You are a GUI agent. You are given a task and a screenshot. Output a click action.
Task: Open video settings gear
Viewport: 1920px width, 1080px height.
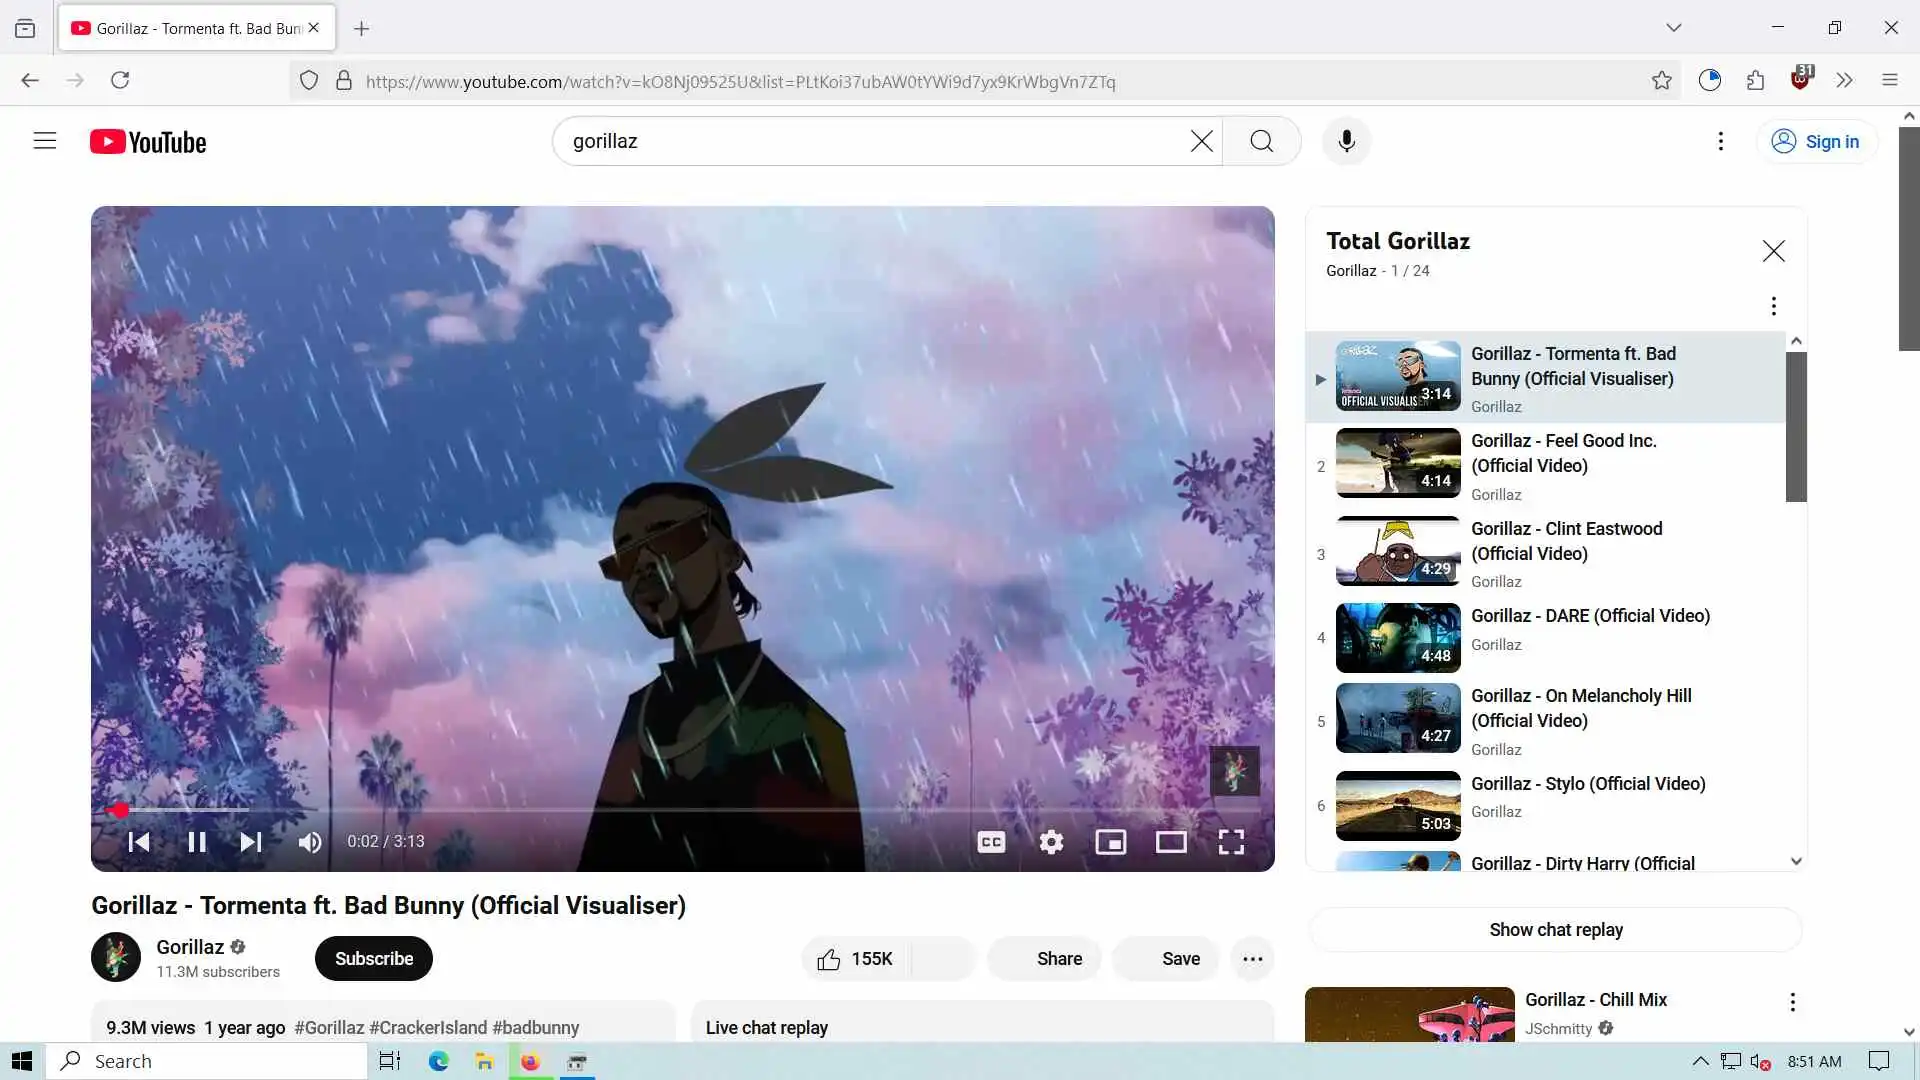click(1051, 842)
